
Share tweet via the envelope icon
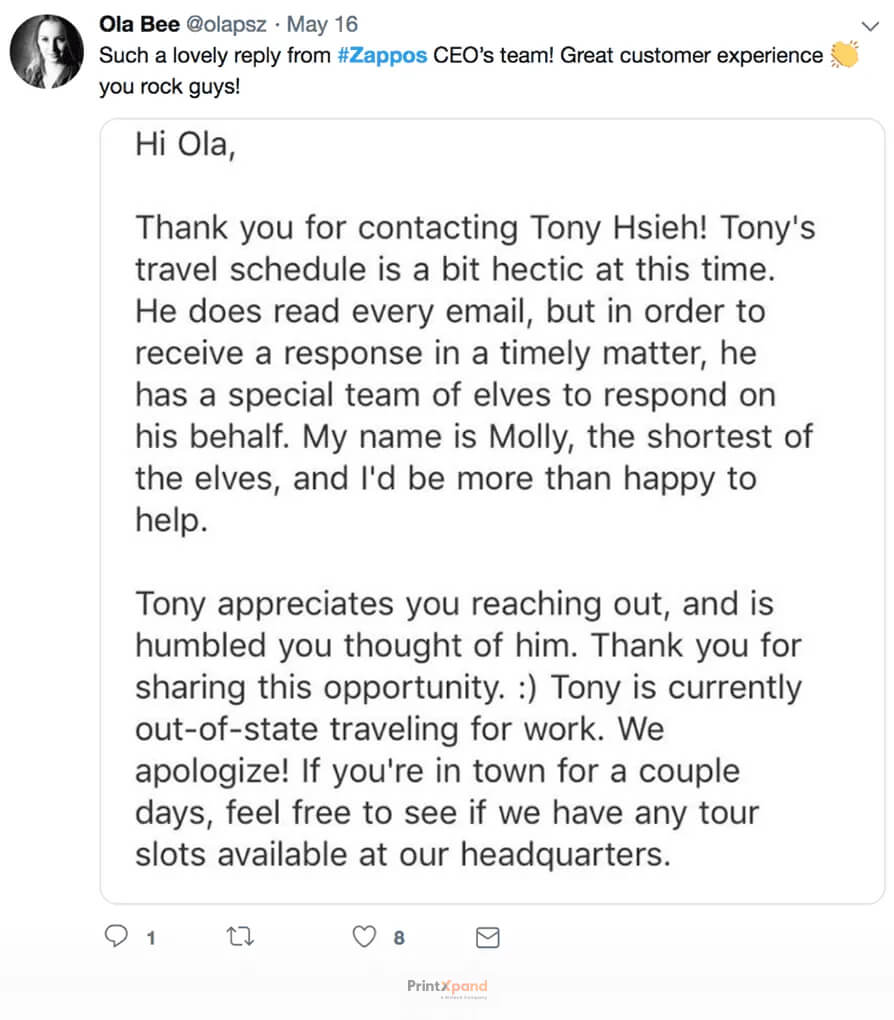(x=487, y=937)
